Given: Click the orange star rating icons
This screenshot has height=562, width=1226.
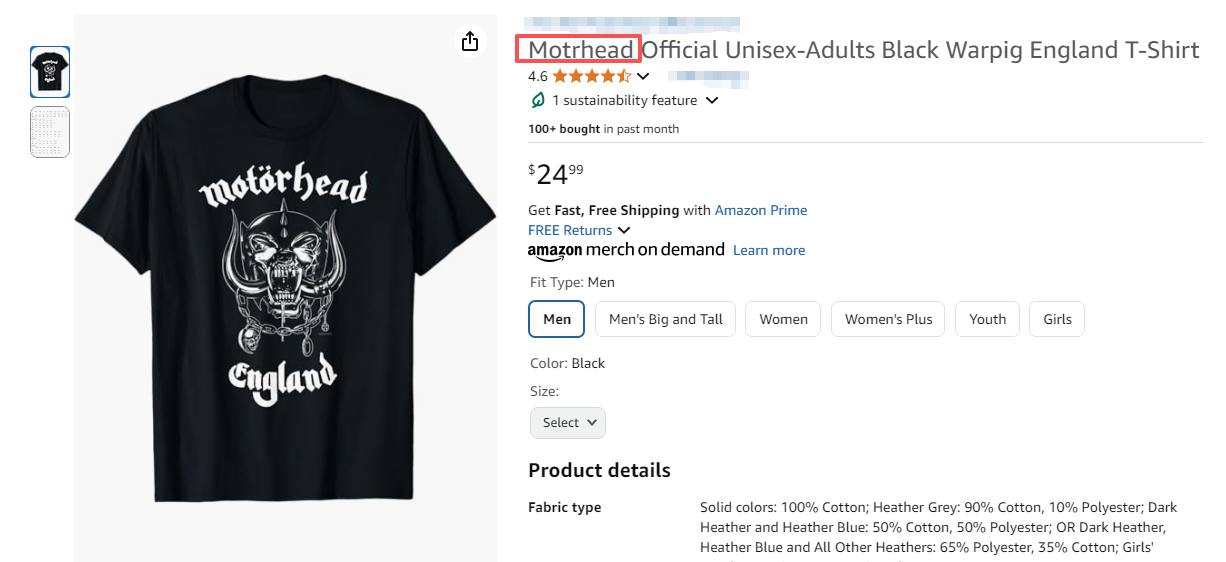Looking at the screenshot, I should pyautogui.click(x=591, y=76).
